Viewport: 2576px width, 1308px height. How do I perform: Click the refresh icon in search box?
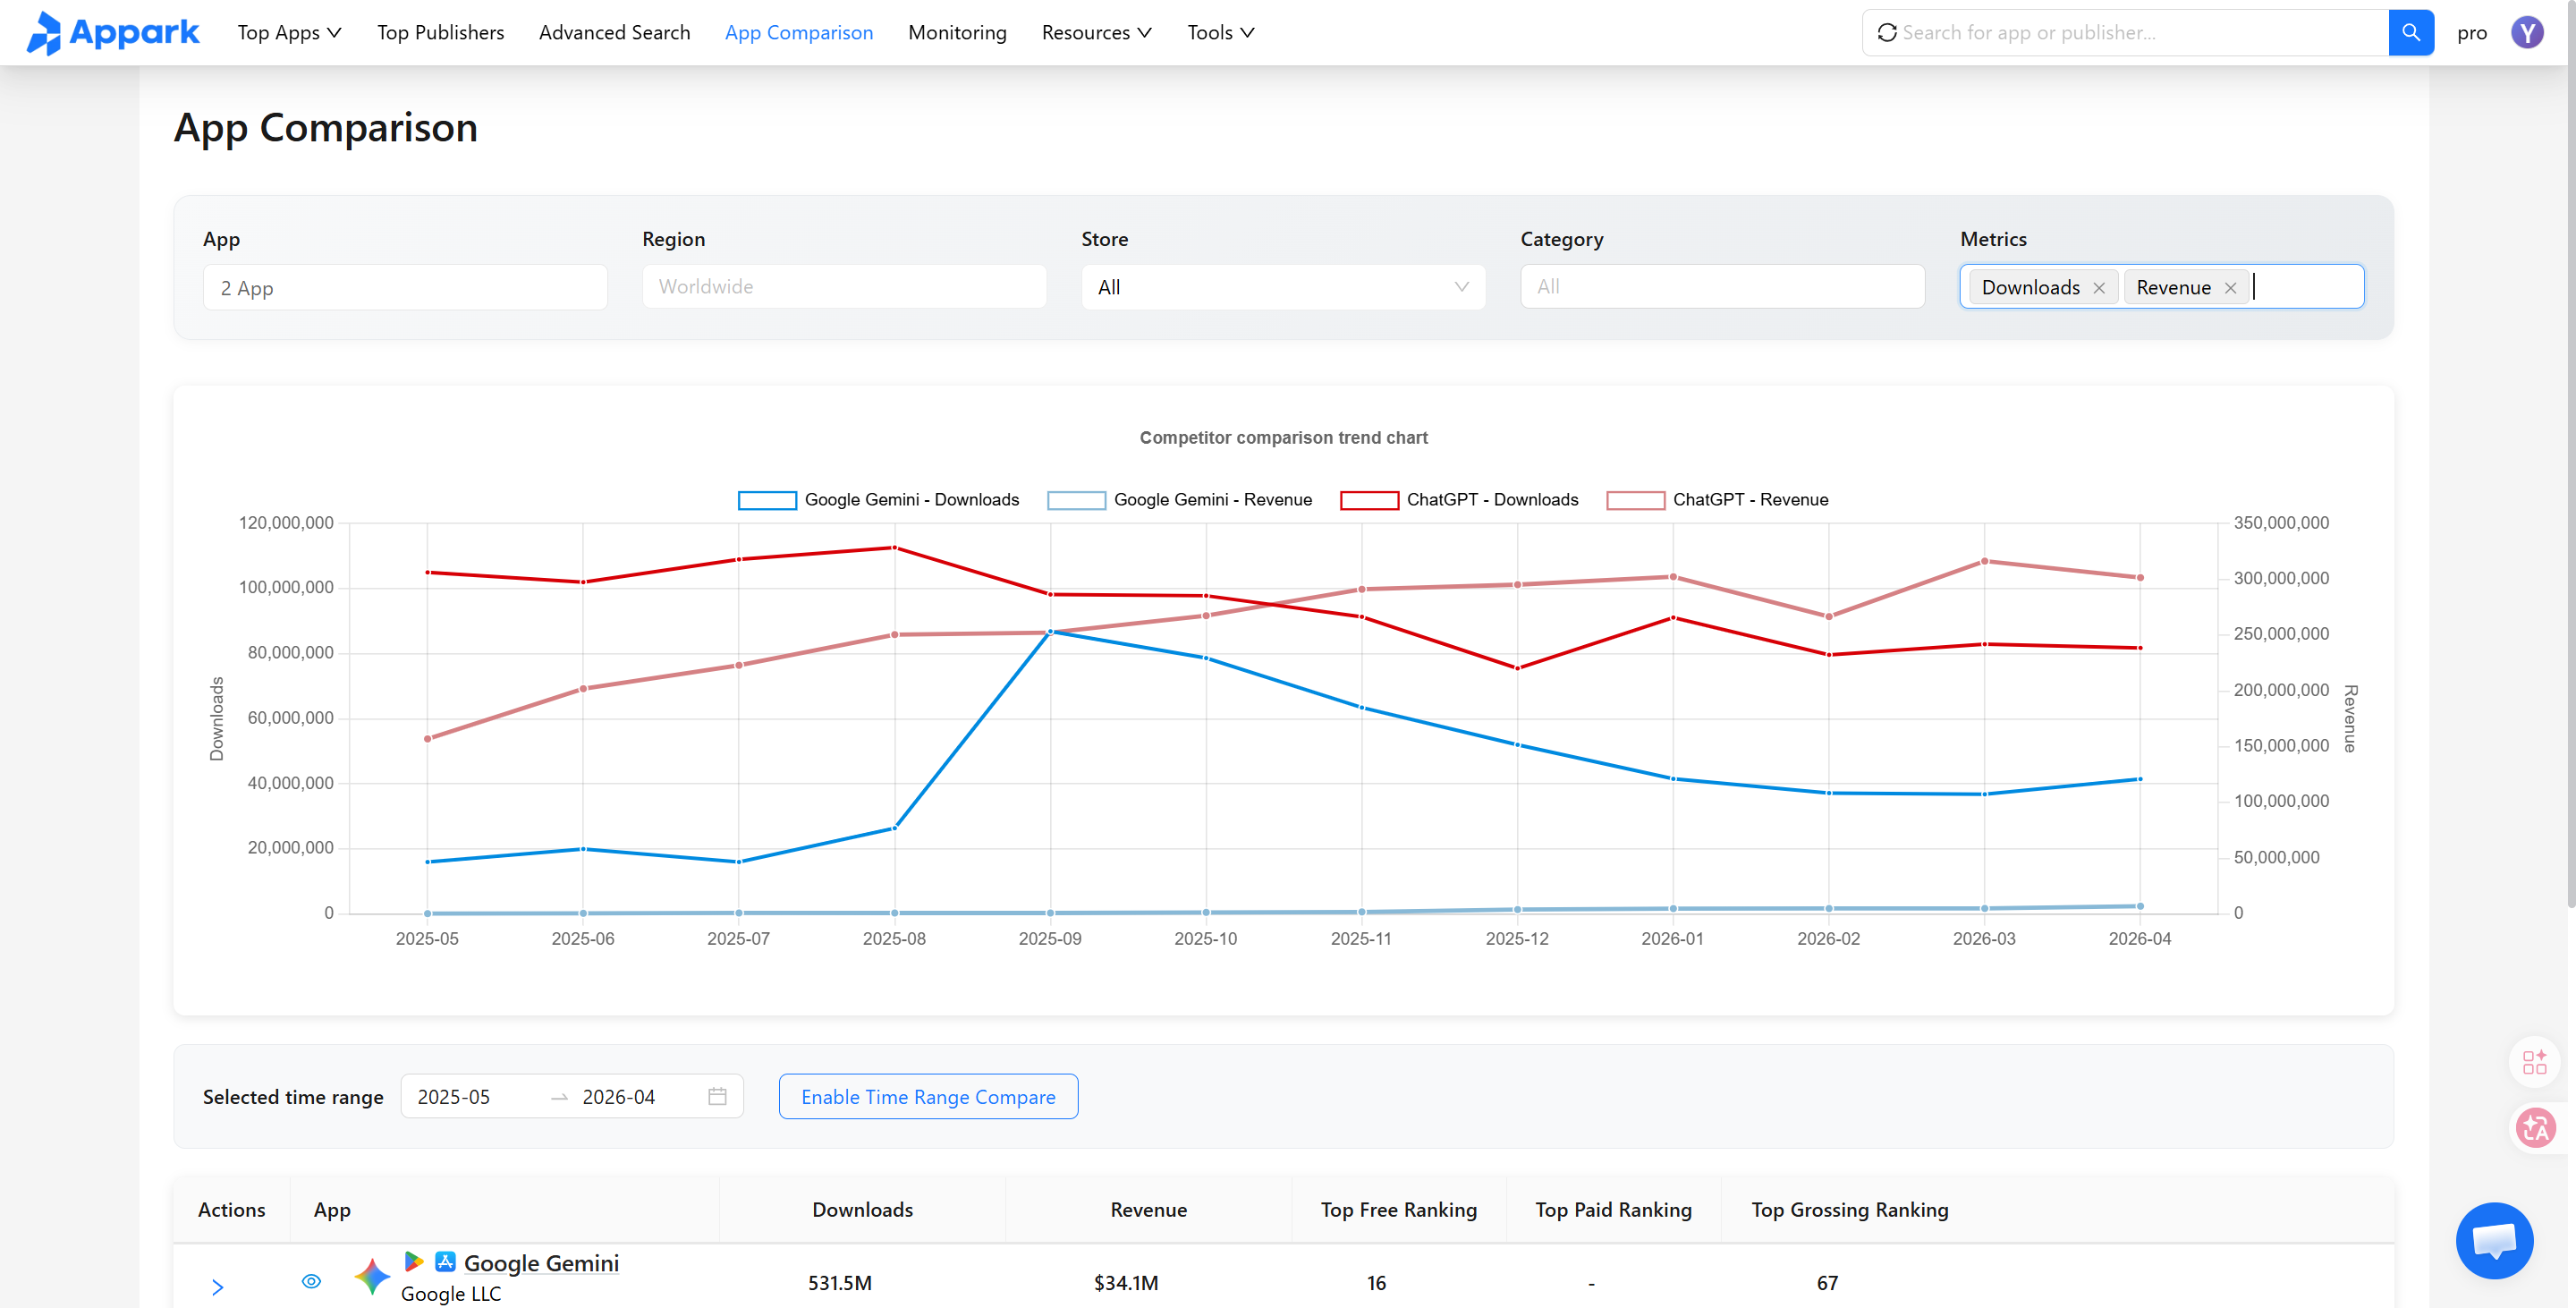point(1887,33)
